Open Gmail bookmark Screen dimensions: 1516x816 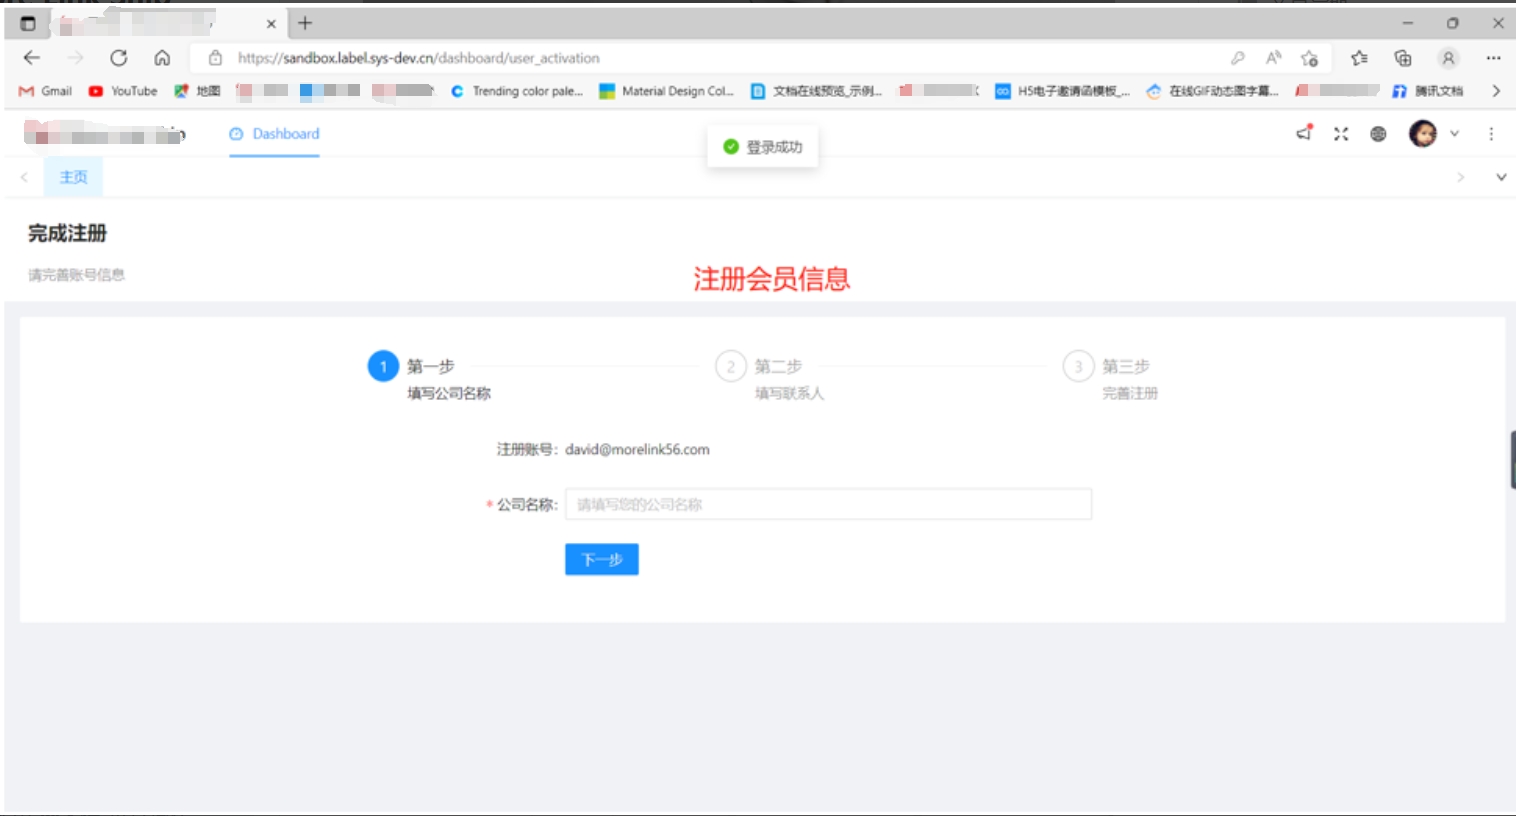coord(46,91)
